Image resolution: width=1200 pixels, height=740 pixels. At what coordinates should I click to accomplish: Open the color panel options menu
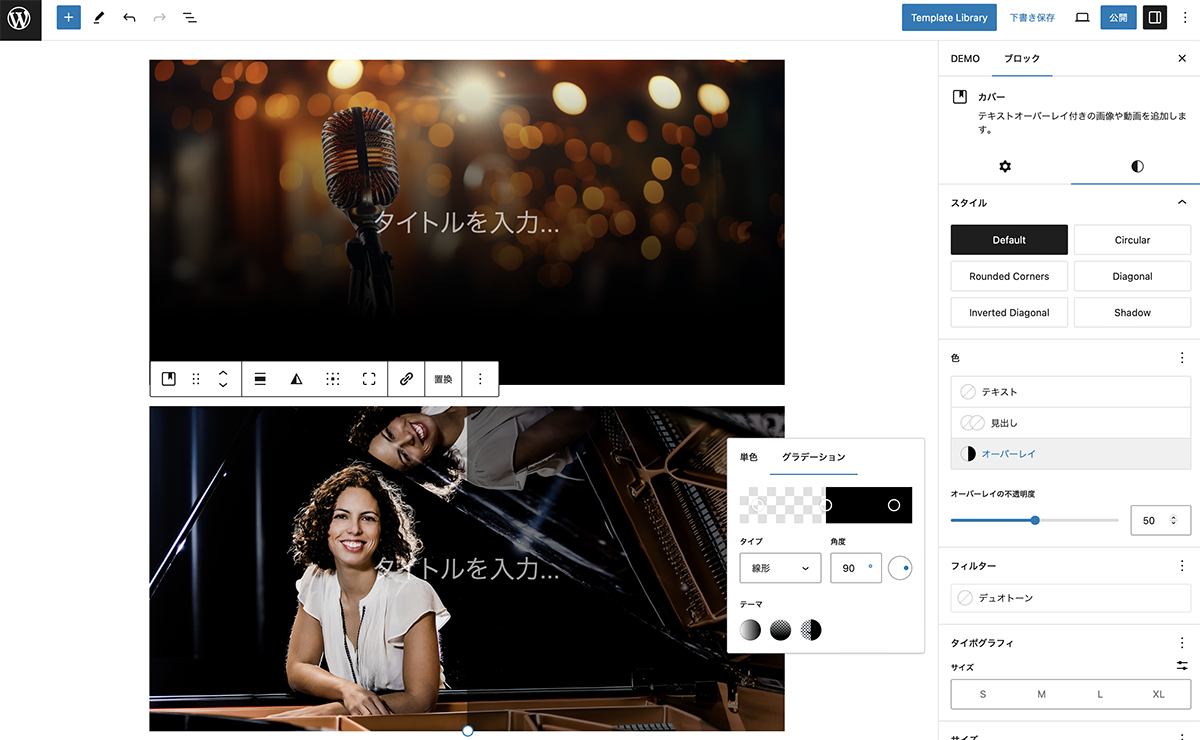click(x=1182, y=357)
